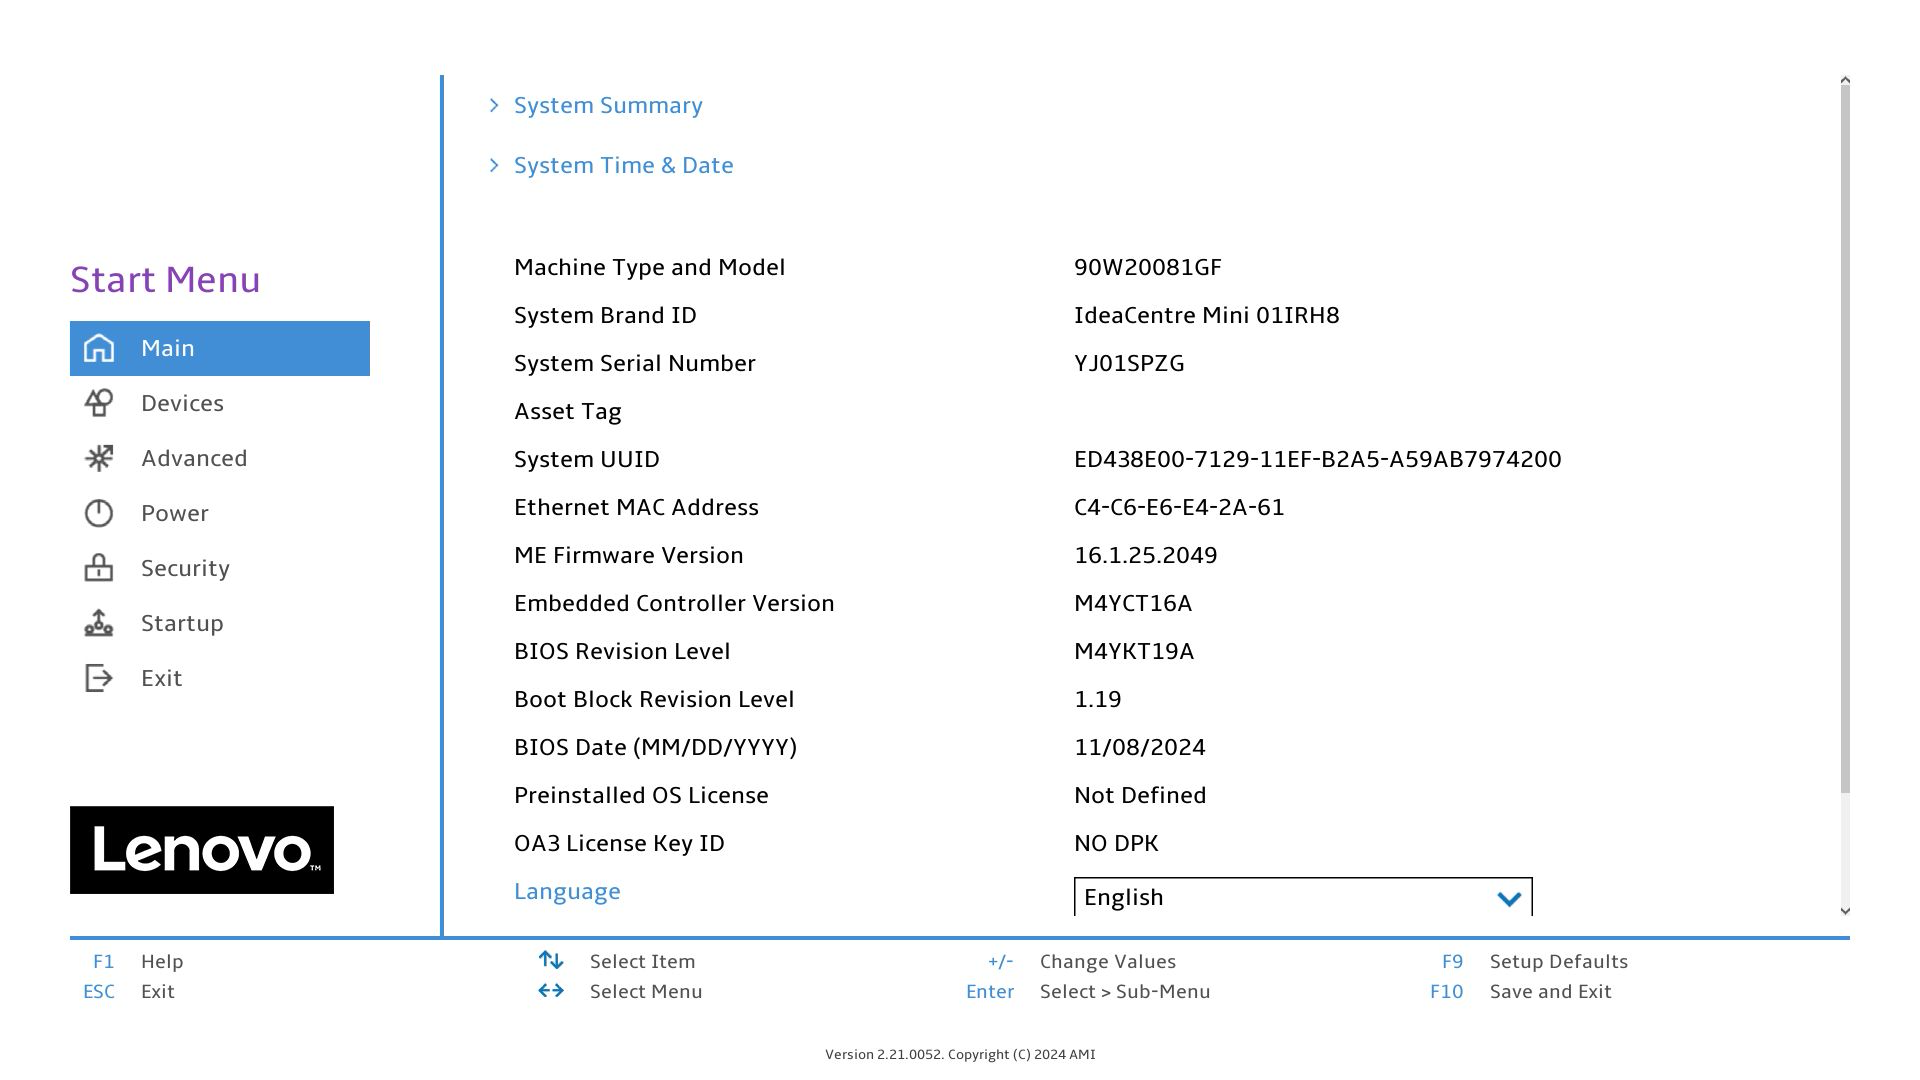Click the AMI version copyright text
The height and width of the screenshot is (1080, 1920).
[x=960, y=1054]
